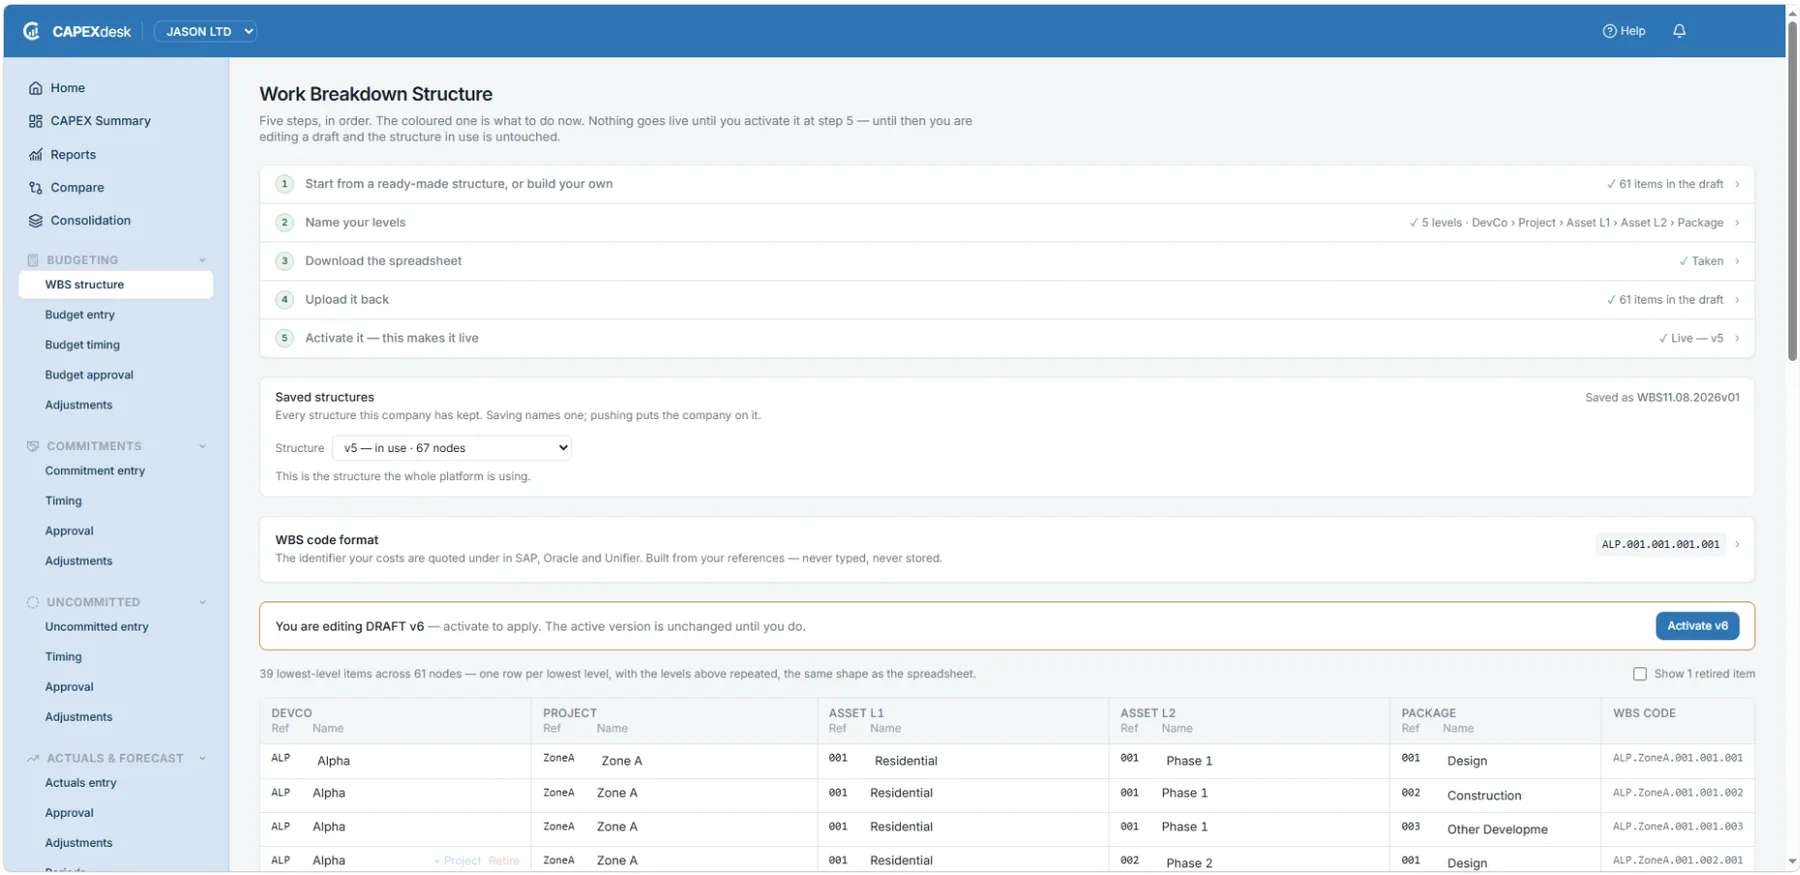1800x875 pixels.
Task: Click the Reports chart icon
Action: [x=36, y=155]
